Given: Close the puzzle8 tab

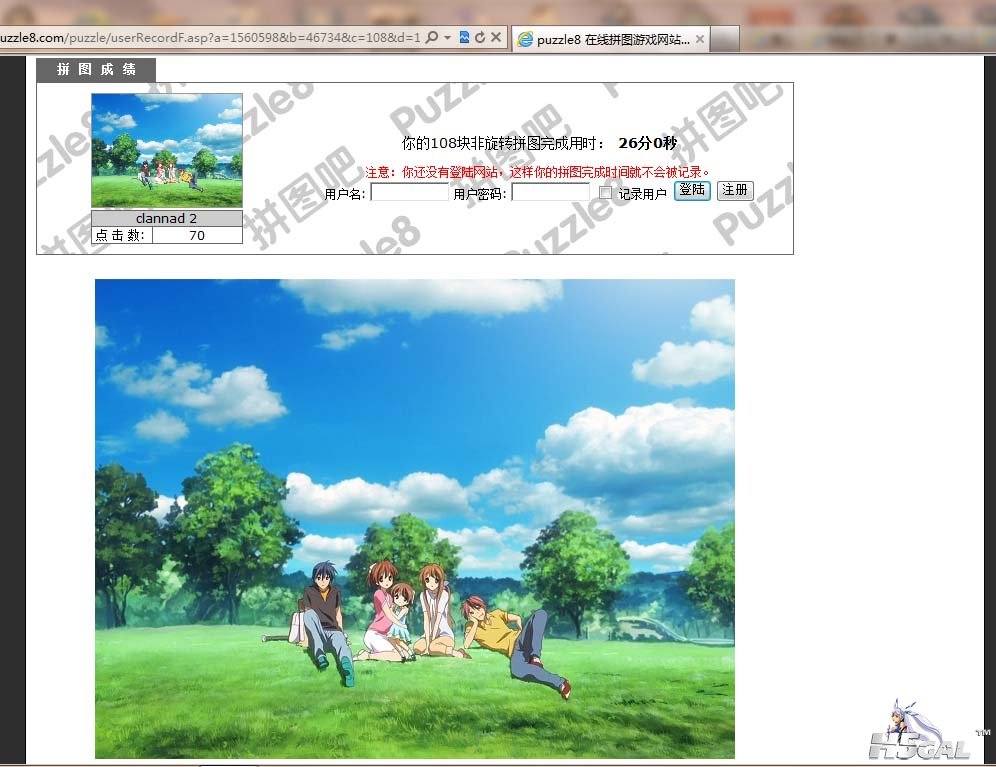Looking at the screenshot, I should [x=699, y=39].
